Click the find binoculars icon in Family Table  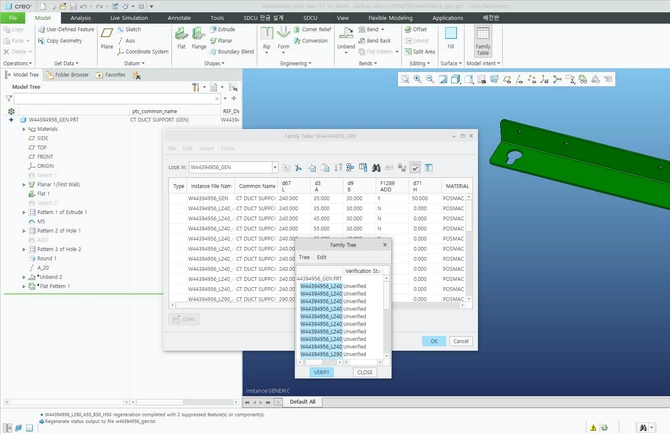coord(376,167)
